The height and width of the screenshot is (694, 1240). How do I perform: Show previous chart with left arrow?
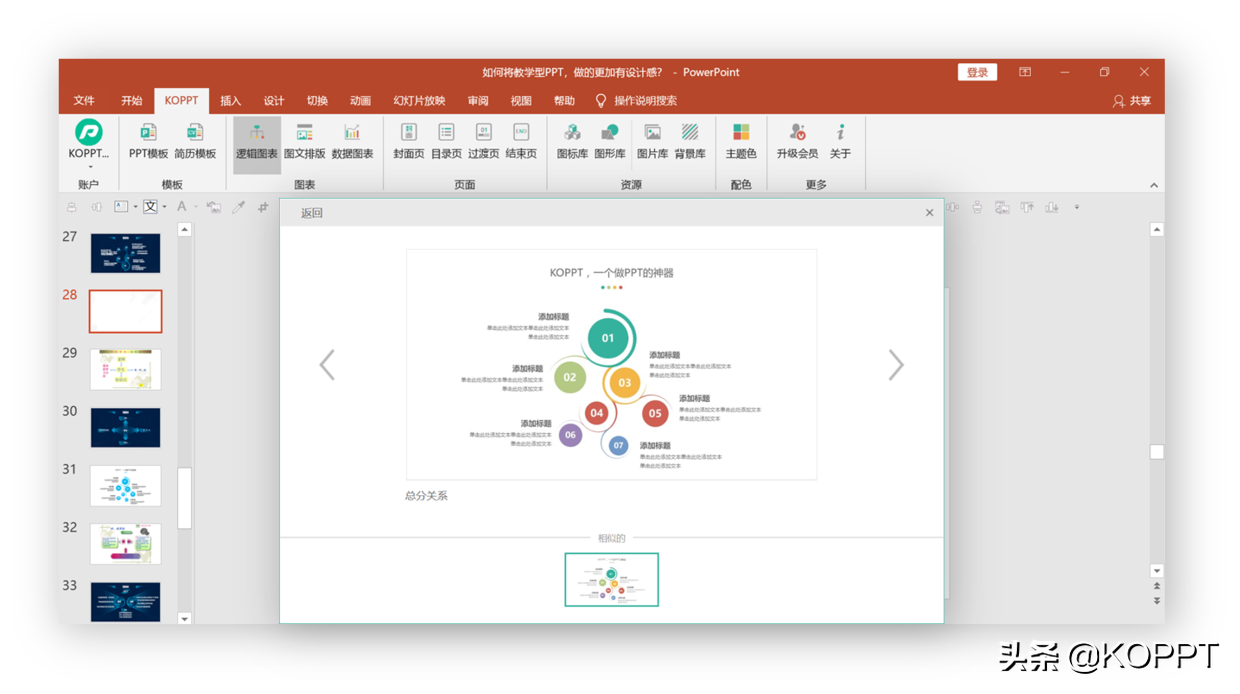(327, 365)
